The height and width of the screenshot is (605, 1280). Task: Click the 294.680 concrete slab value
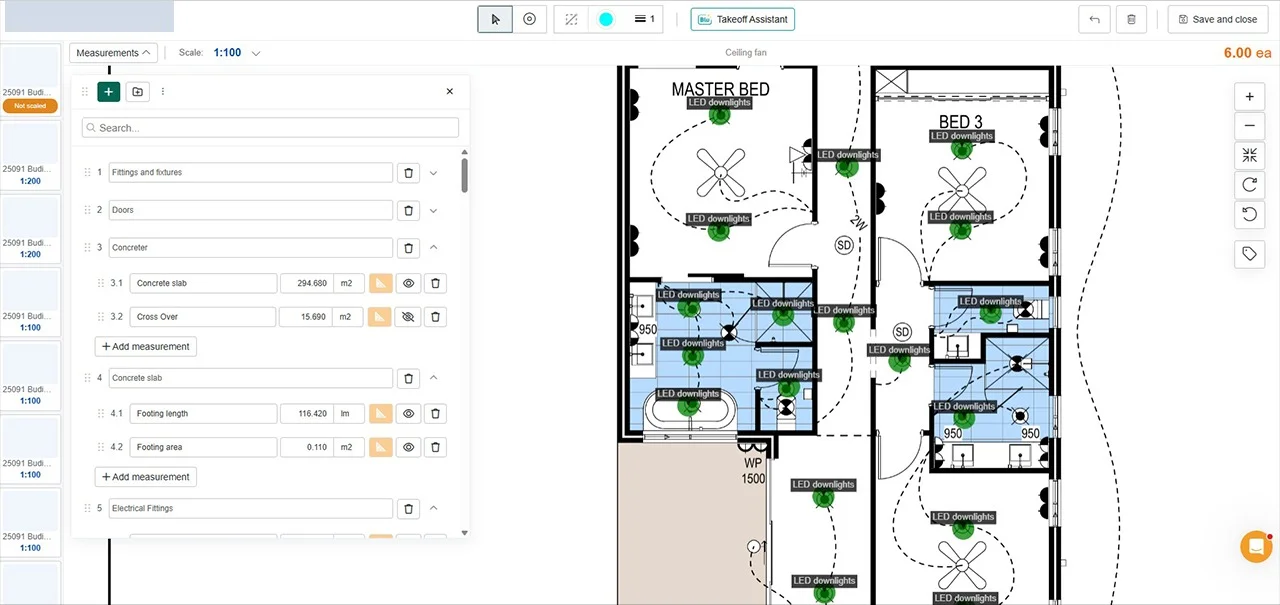[306, 284]
